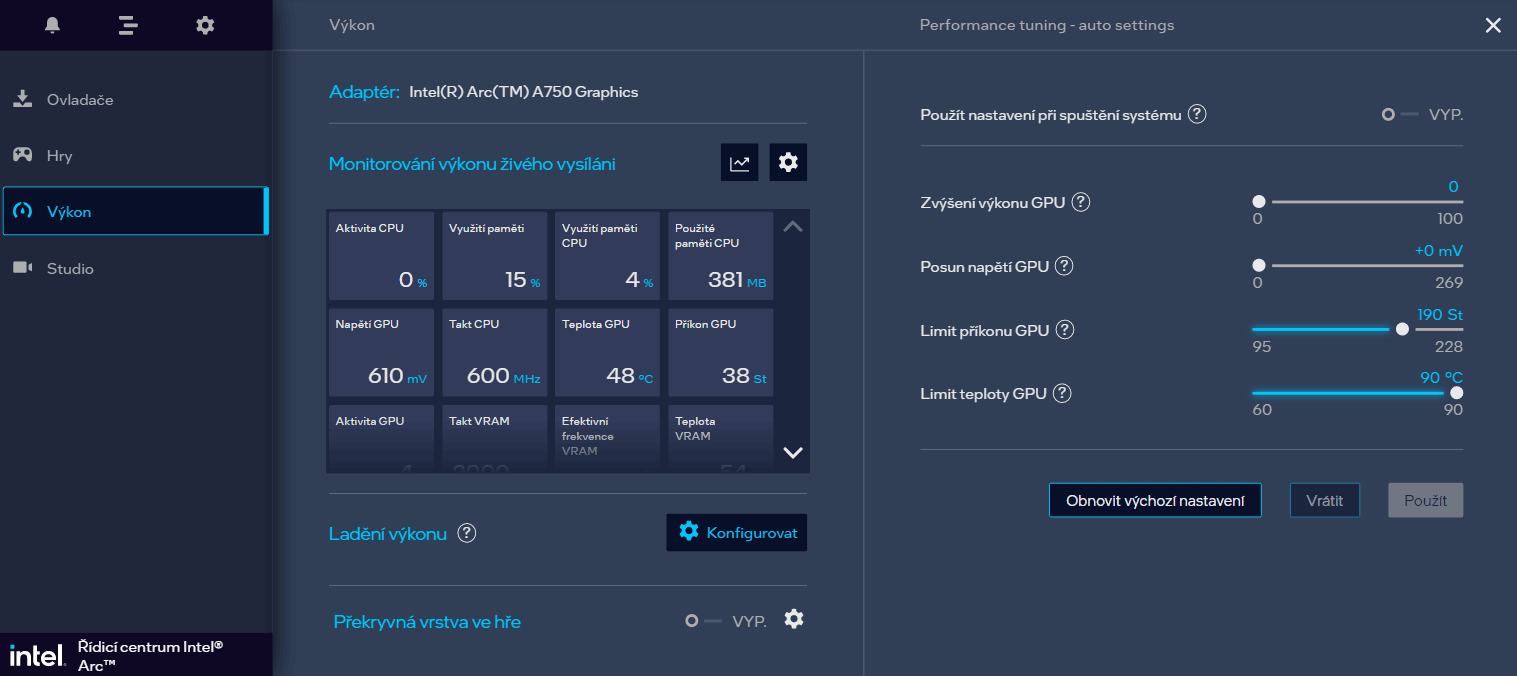Show help for Zvýšení výkonu GPU
The height and width of the screenshot is (676, 1517).
coord(1080,202)
